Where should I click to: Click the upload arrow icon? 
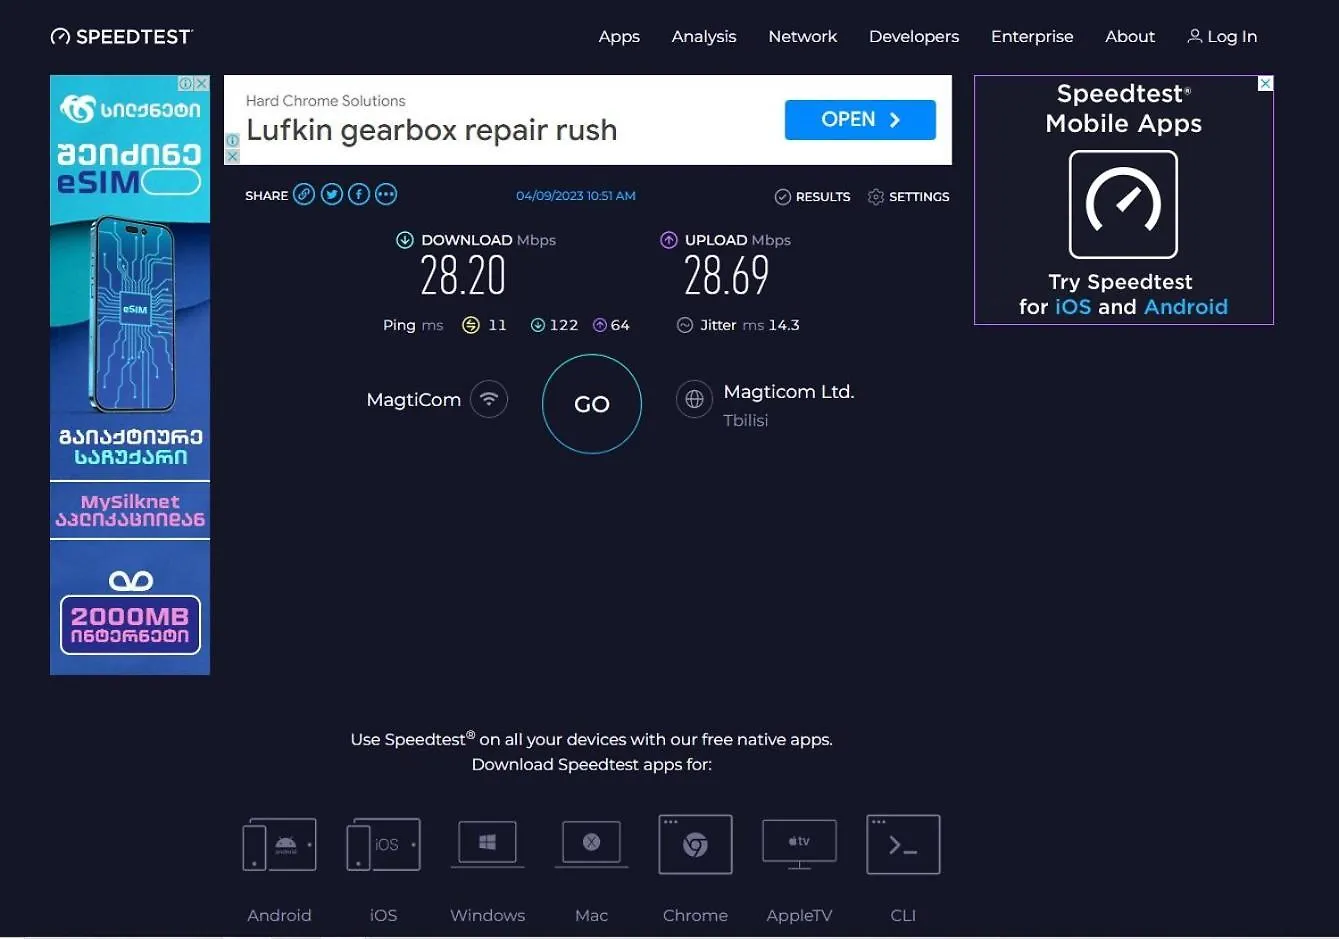click(669, 240)
